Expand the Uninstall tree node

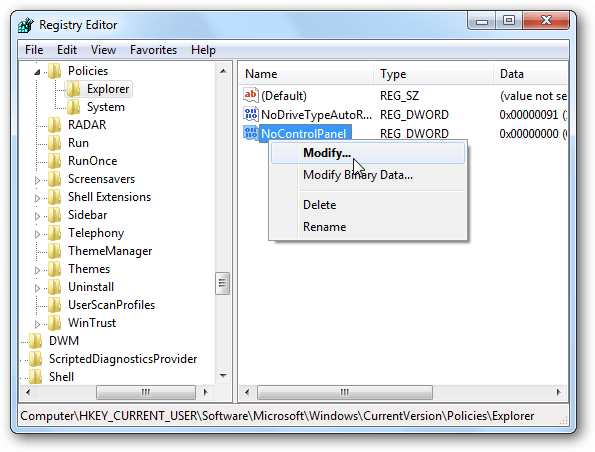(37, 288)
